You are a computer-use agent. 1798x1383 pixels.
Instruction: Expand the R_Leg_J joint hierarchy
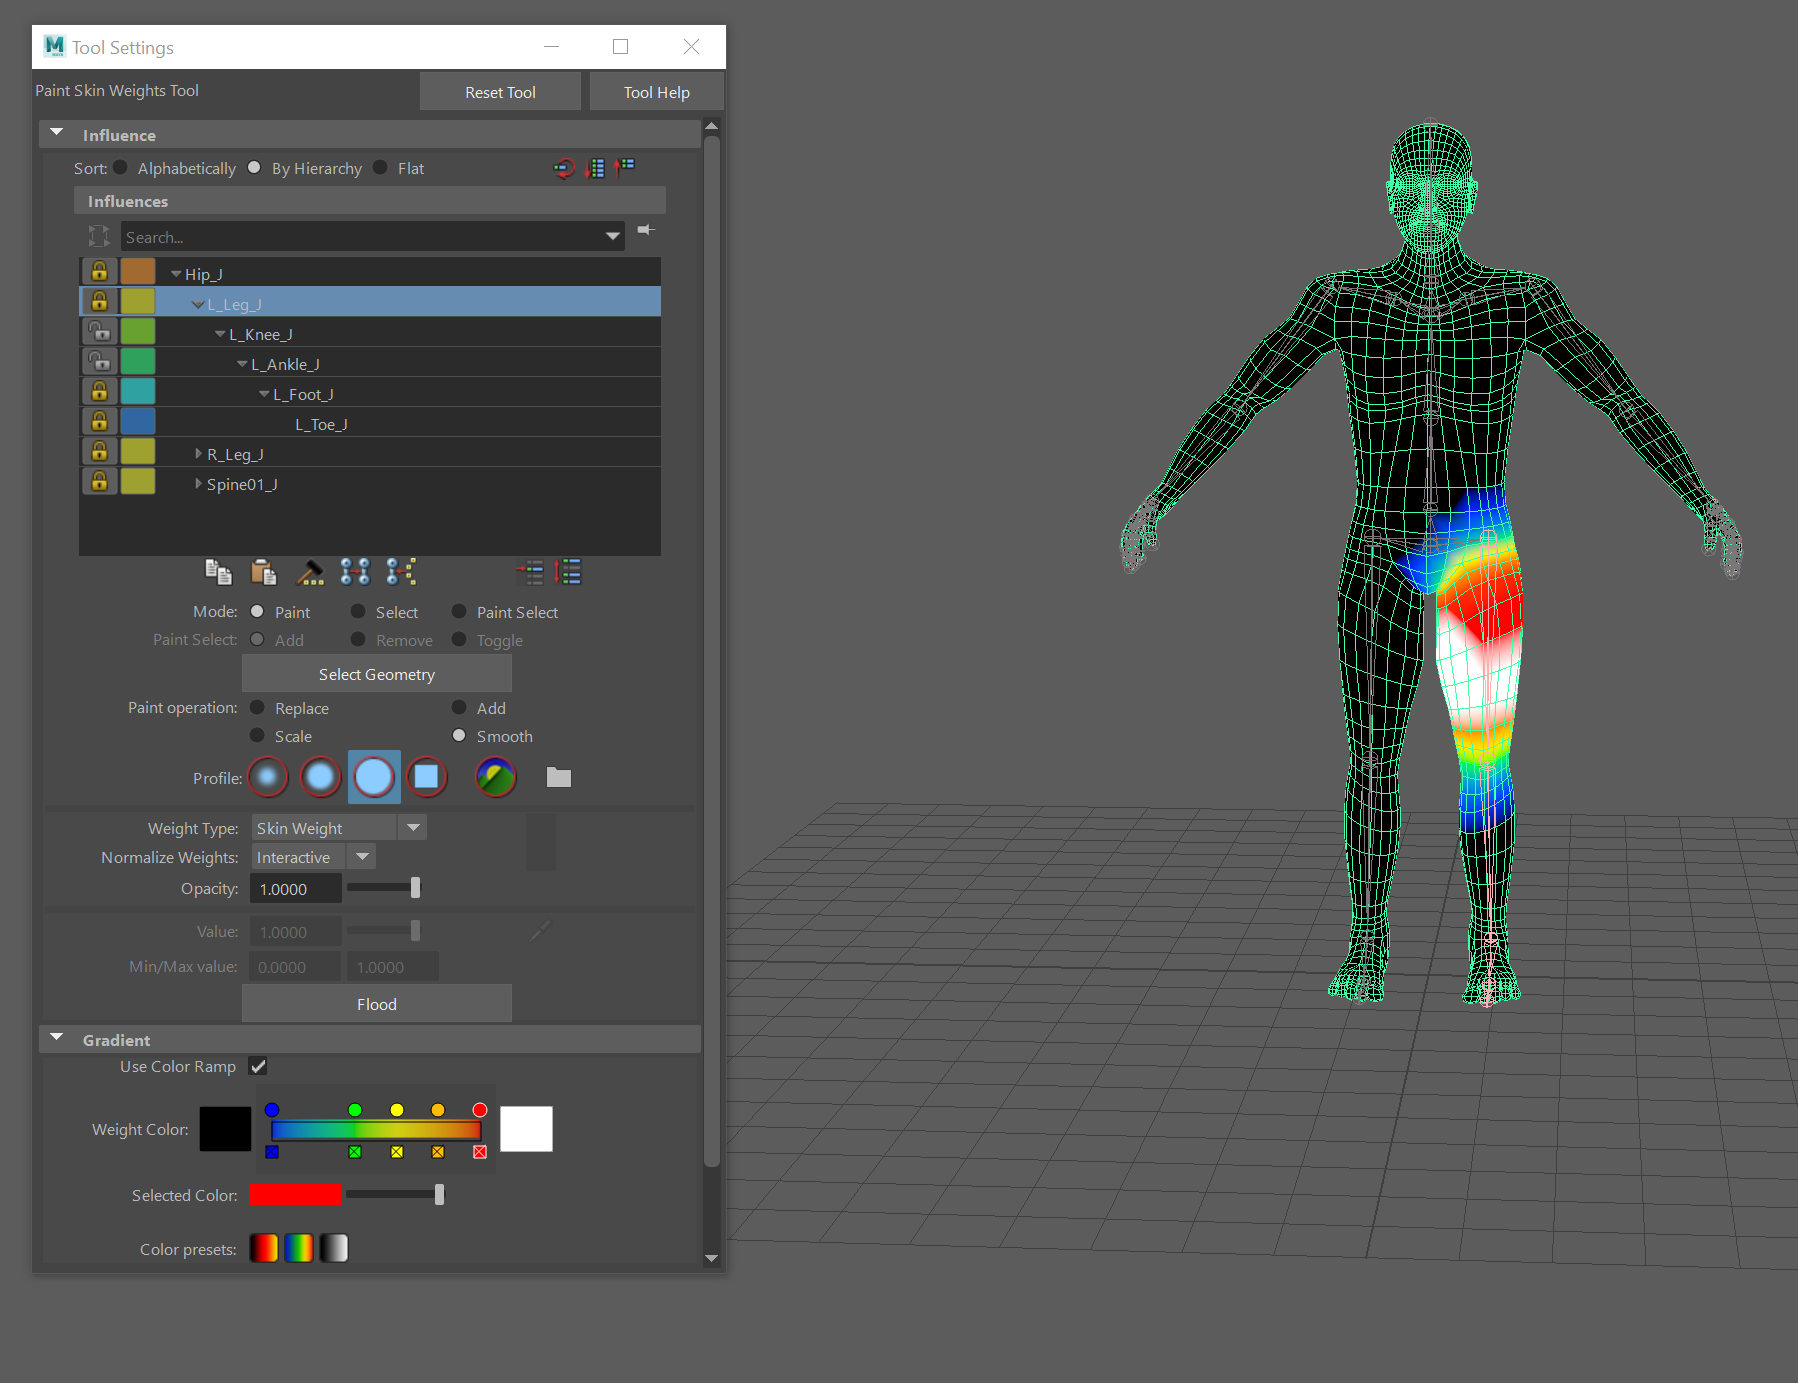click(198, 454)
